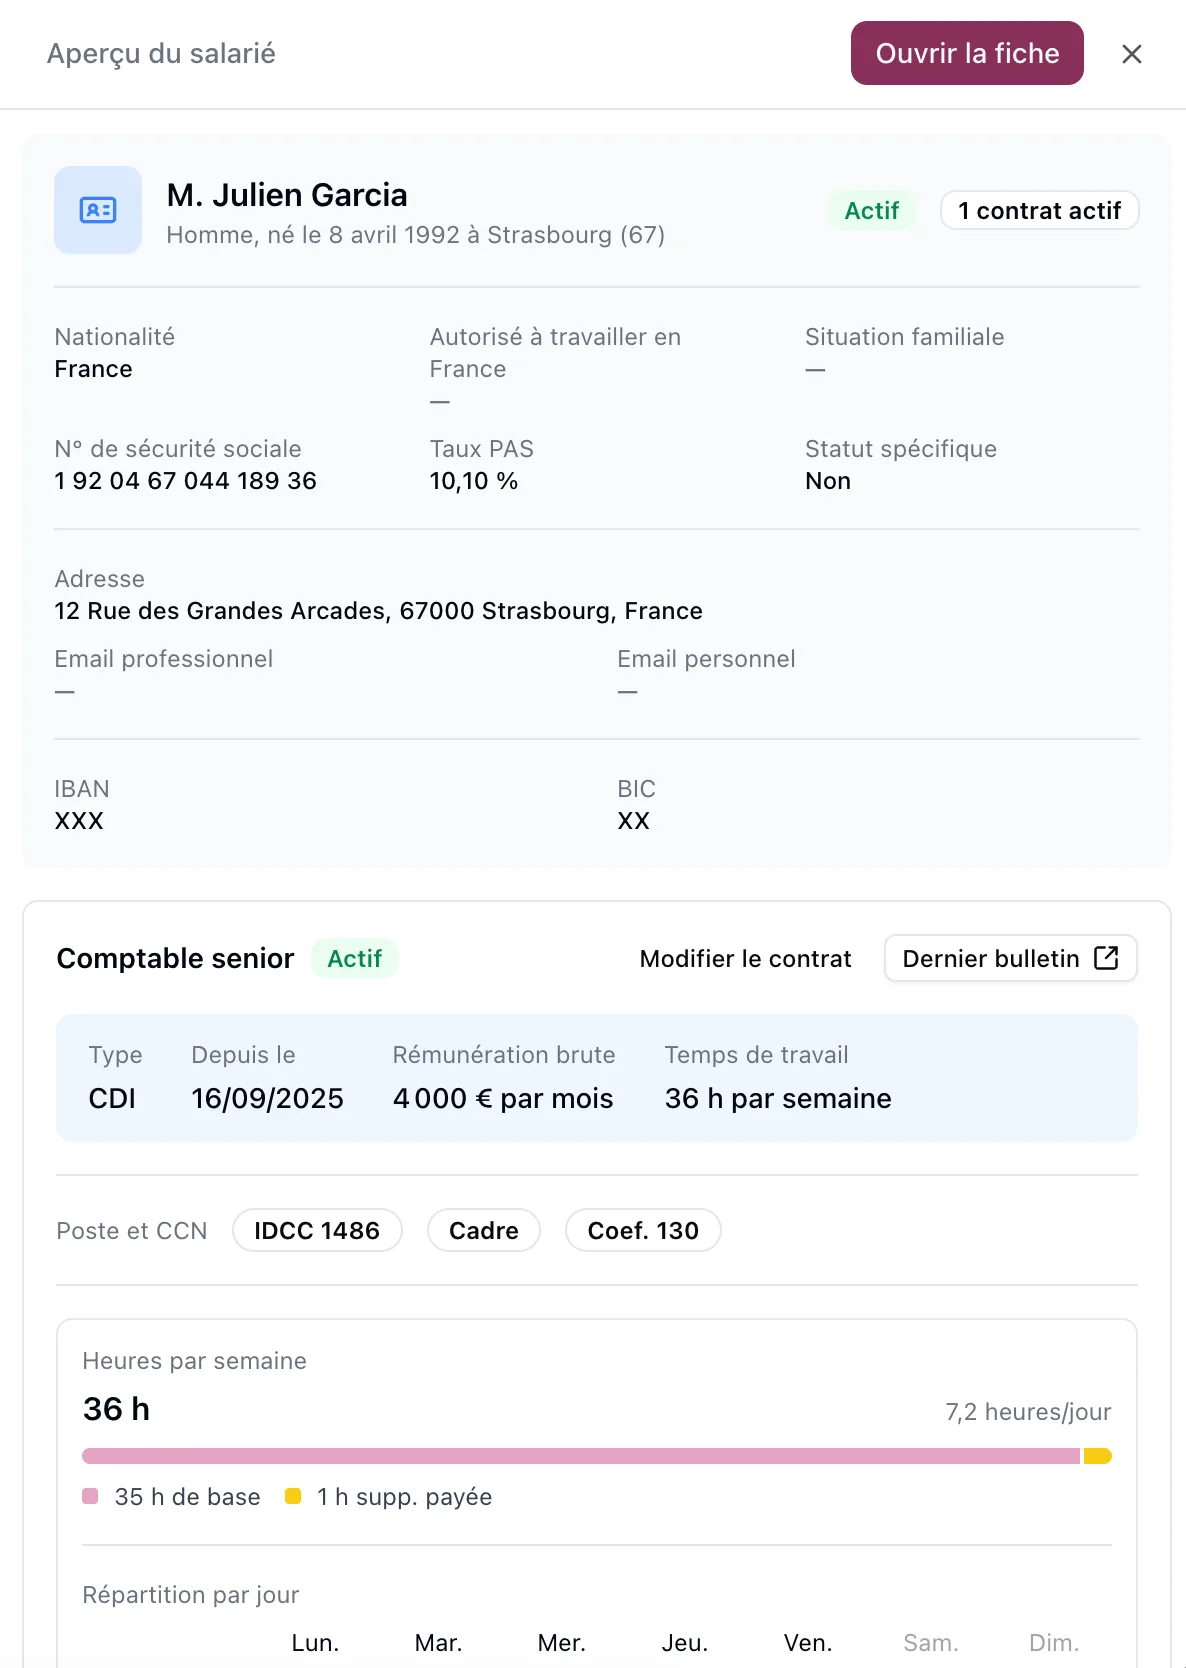Click the employee ID card icon
1186x1668 pixels.
point(98,210)
